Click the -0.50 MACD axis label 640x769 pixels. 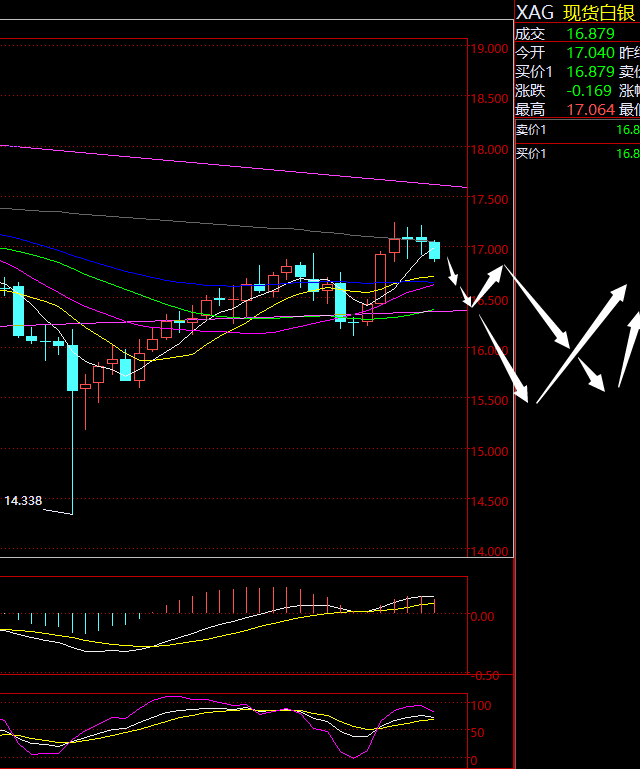click(x=485, y=676)
